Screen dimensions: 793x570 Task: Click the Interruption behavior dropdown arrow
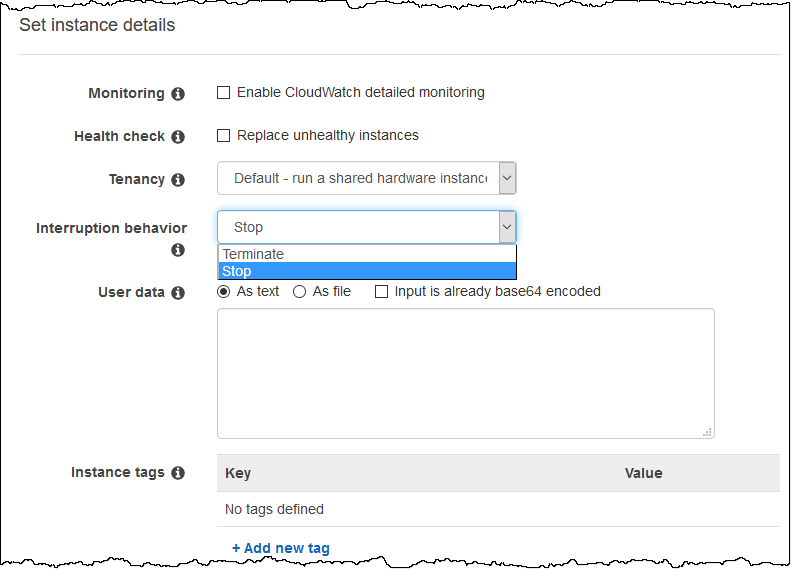pos(507,227)
